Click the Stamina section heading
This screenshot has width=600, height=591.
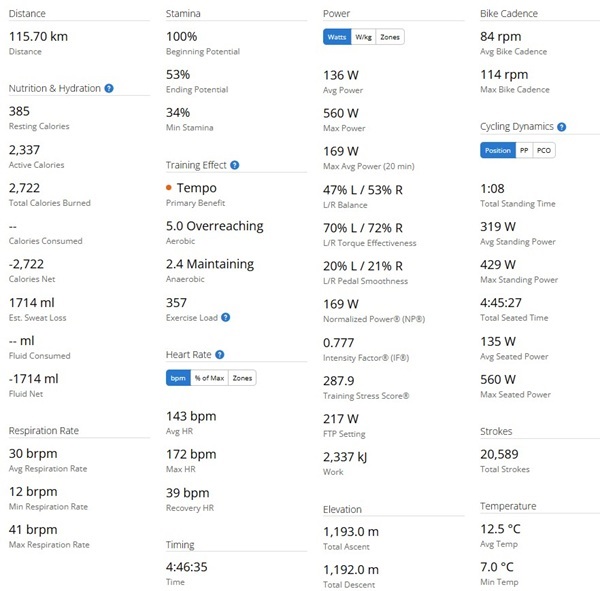click(x=183, y=14)
